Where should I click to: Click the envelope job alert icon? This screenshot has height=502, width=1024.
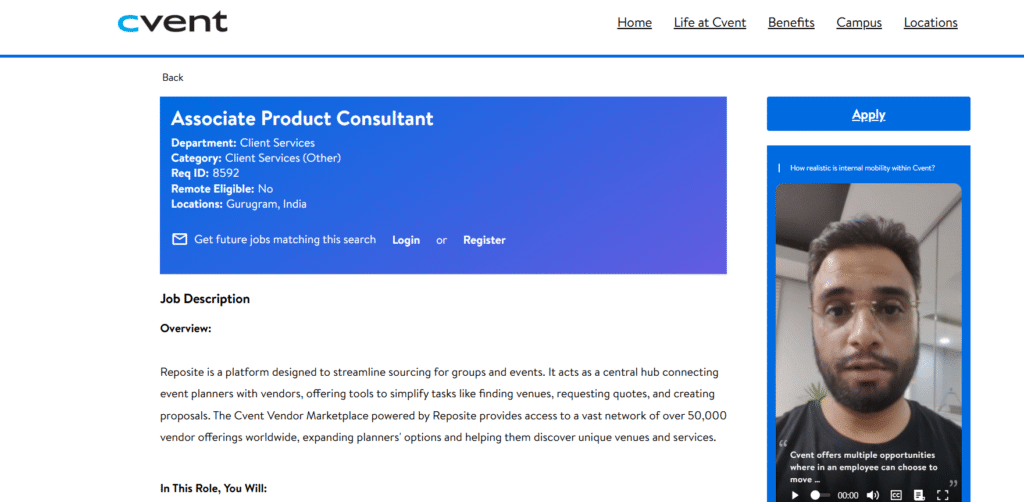pyautogui.click(x=180, y=240)
